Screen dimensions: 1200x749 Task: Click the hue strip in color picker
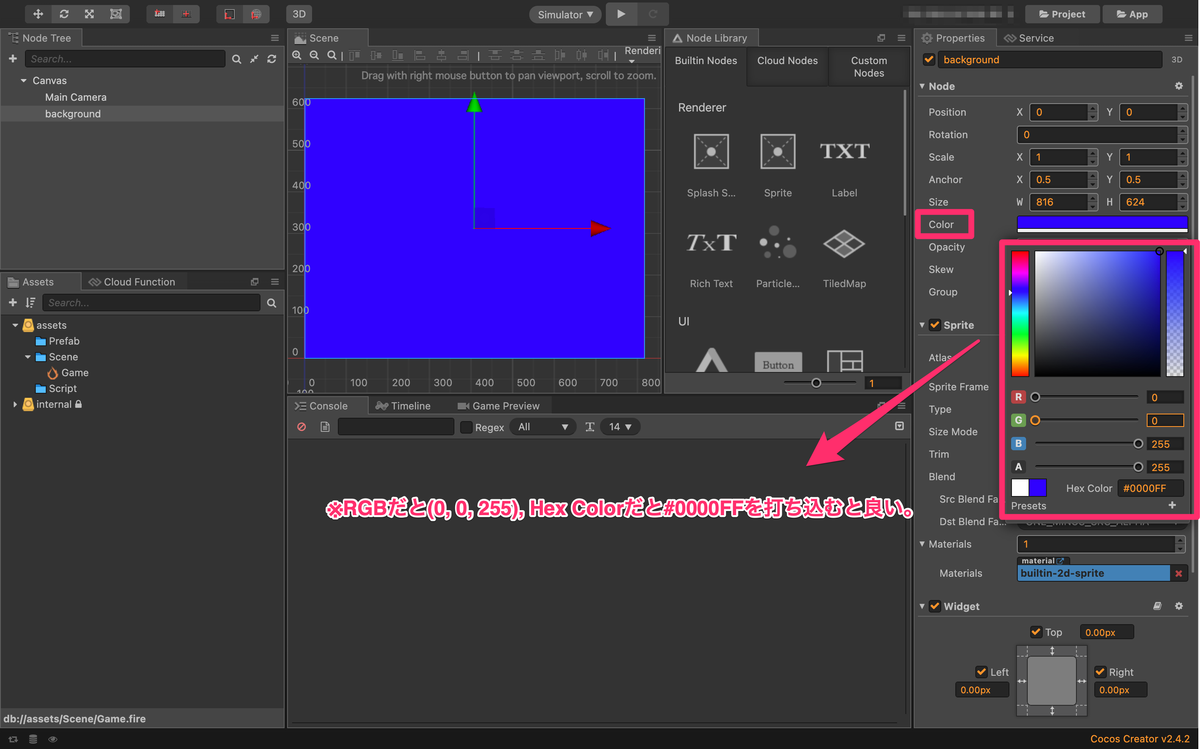[x=1020, y=314]
